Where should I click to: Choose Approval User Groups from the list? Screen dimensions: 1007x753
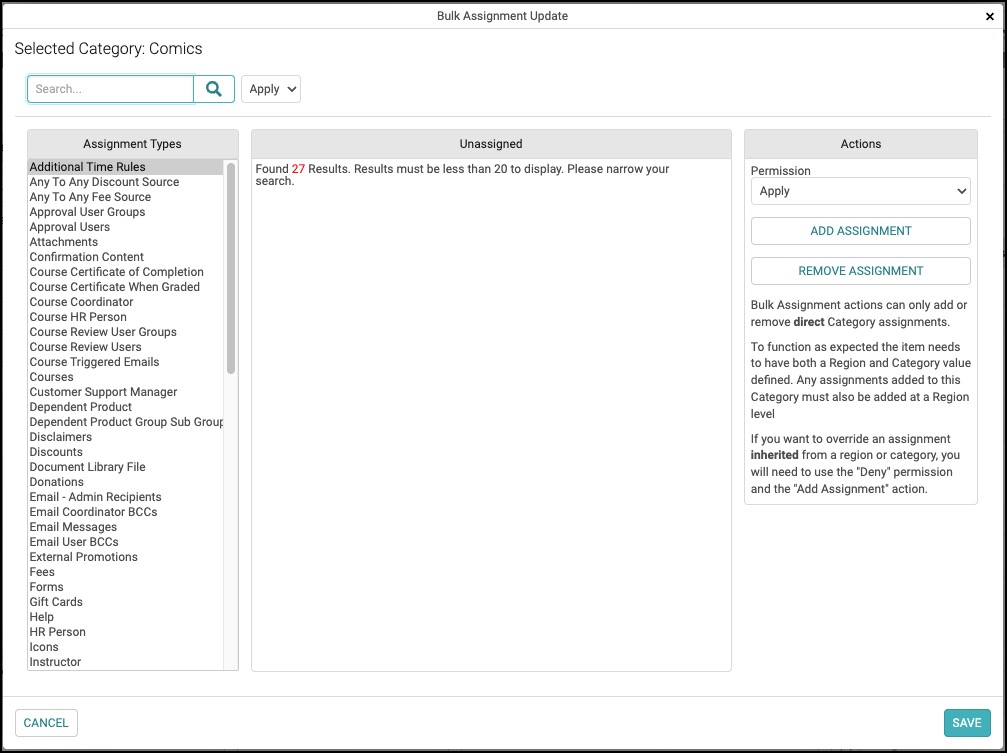click(87, 212)
